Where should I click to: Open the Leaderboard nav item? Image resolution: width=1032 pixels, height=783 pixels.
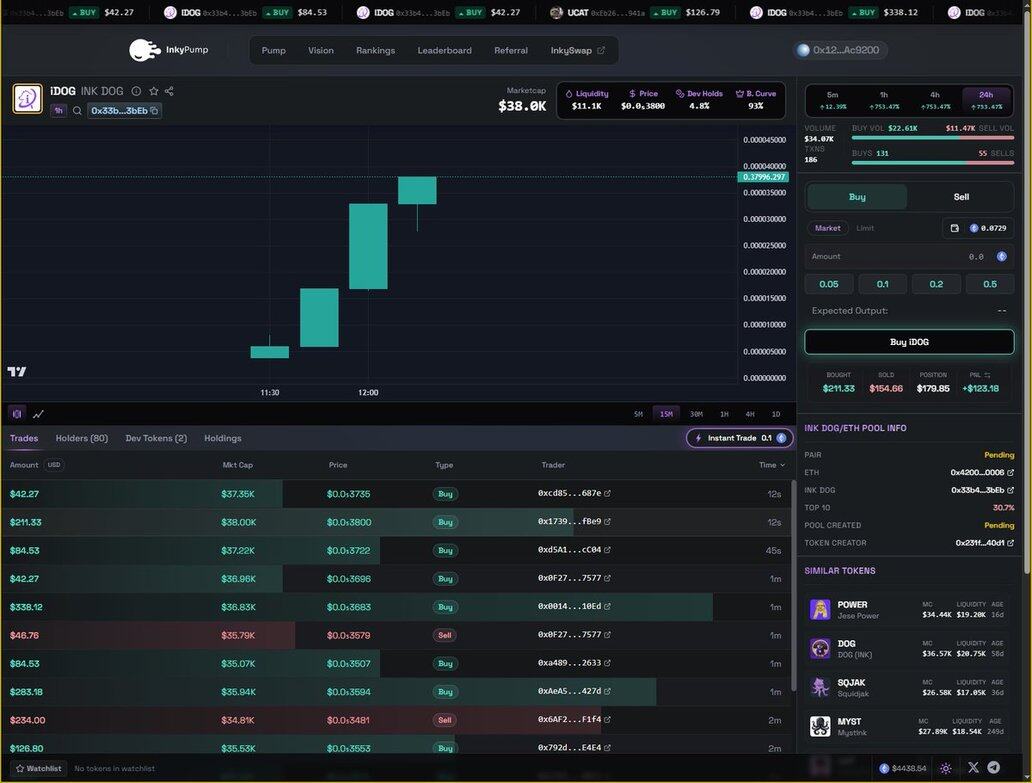444,51
